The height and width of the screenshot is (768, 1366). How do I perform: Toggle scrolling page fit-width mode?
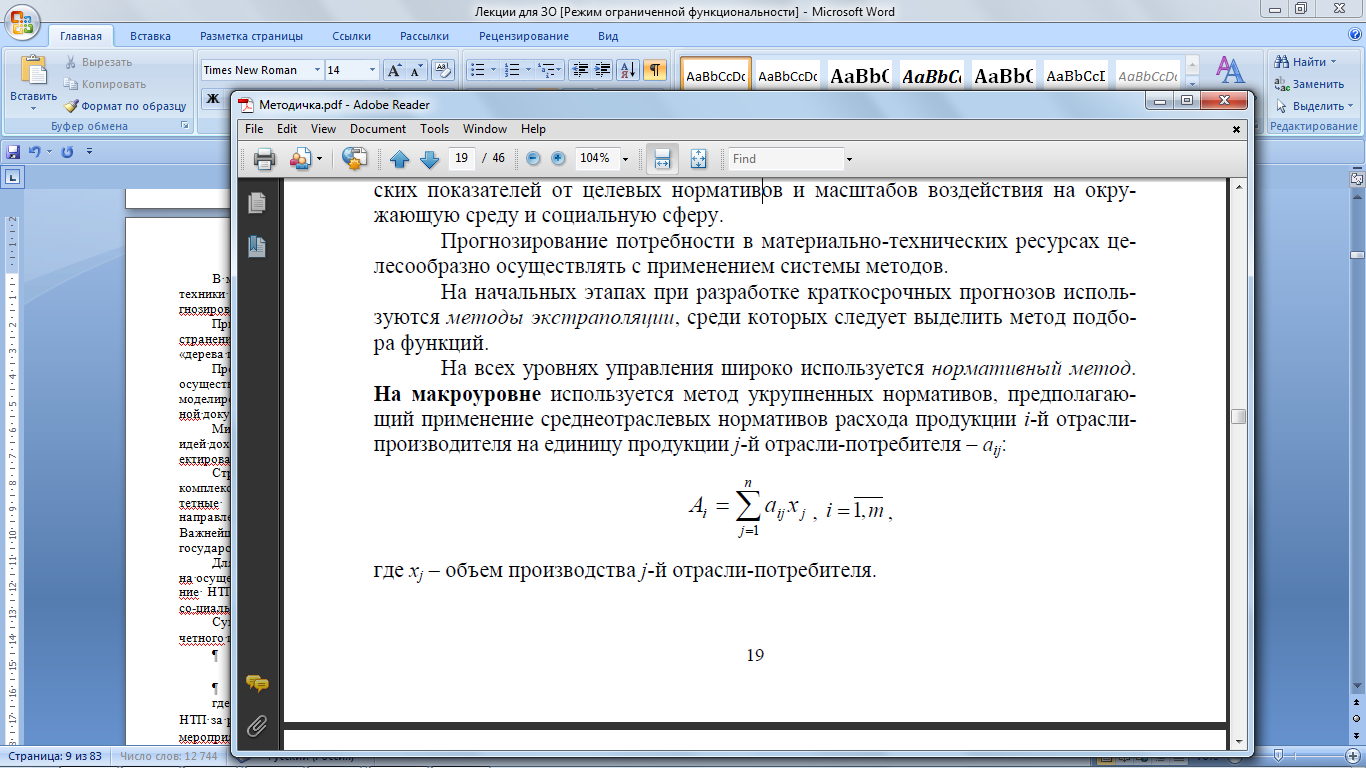point(662,159)
